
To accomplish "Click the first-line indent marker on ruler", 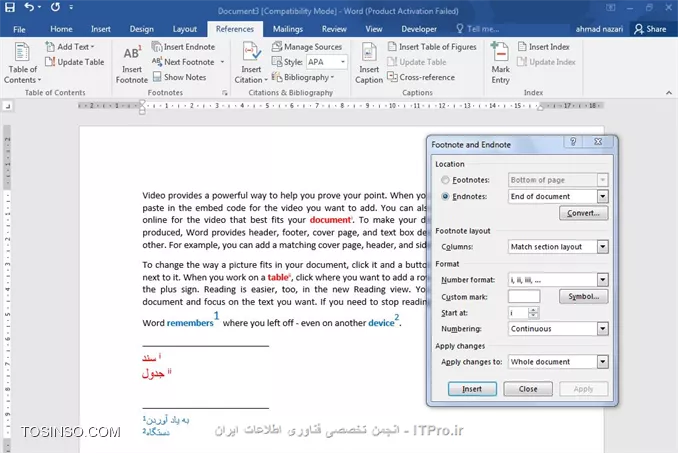I will [142, 102].
